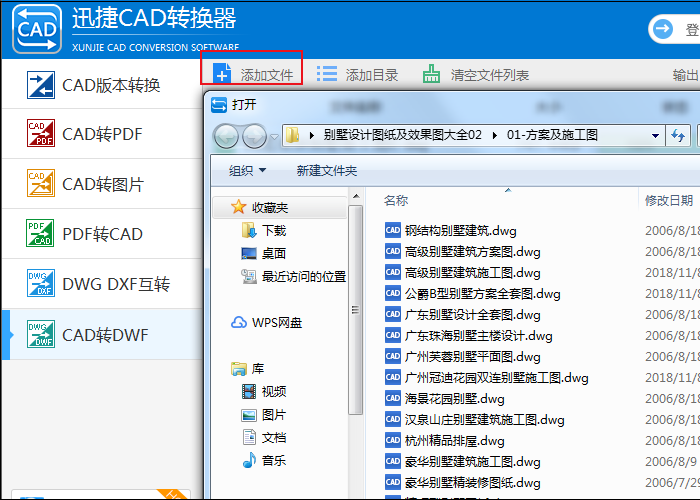
Task: Click nav pane scroll up arrow
Action: pyautogui.click(x=356, y=196)
